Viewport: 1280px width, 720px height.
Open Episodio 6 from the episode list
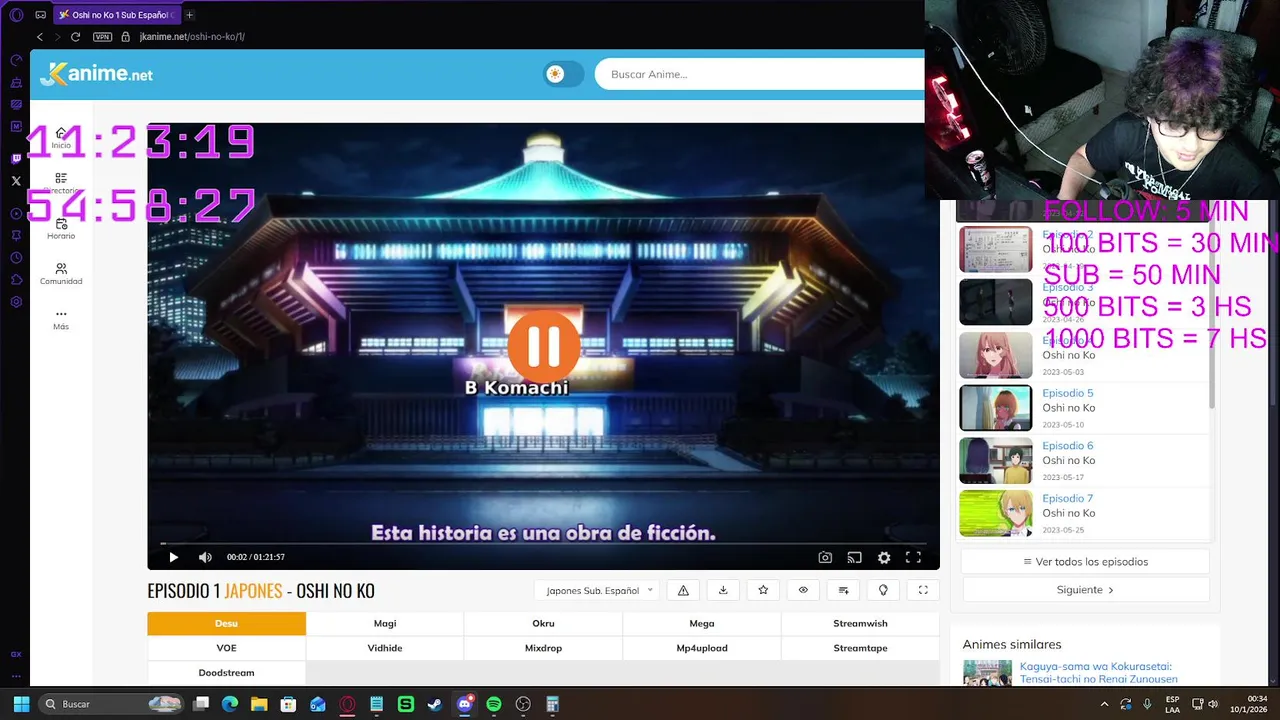pos(1067,446)
